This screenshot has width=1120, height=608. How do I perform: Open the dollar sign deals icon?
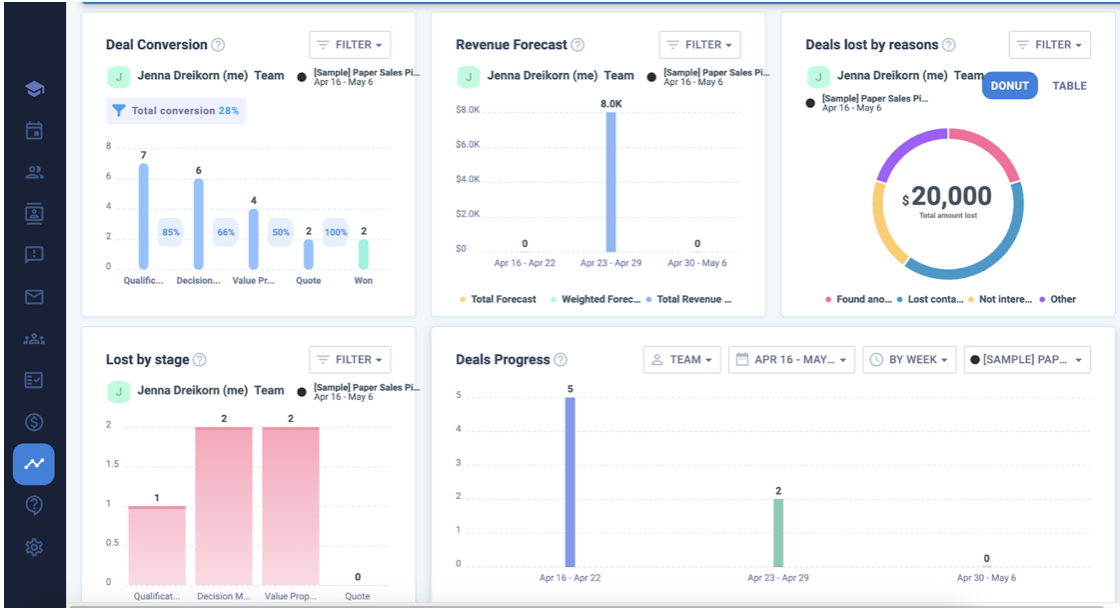pos(34,422)
